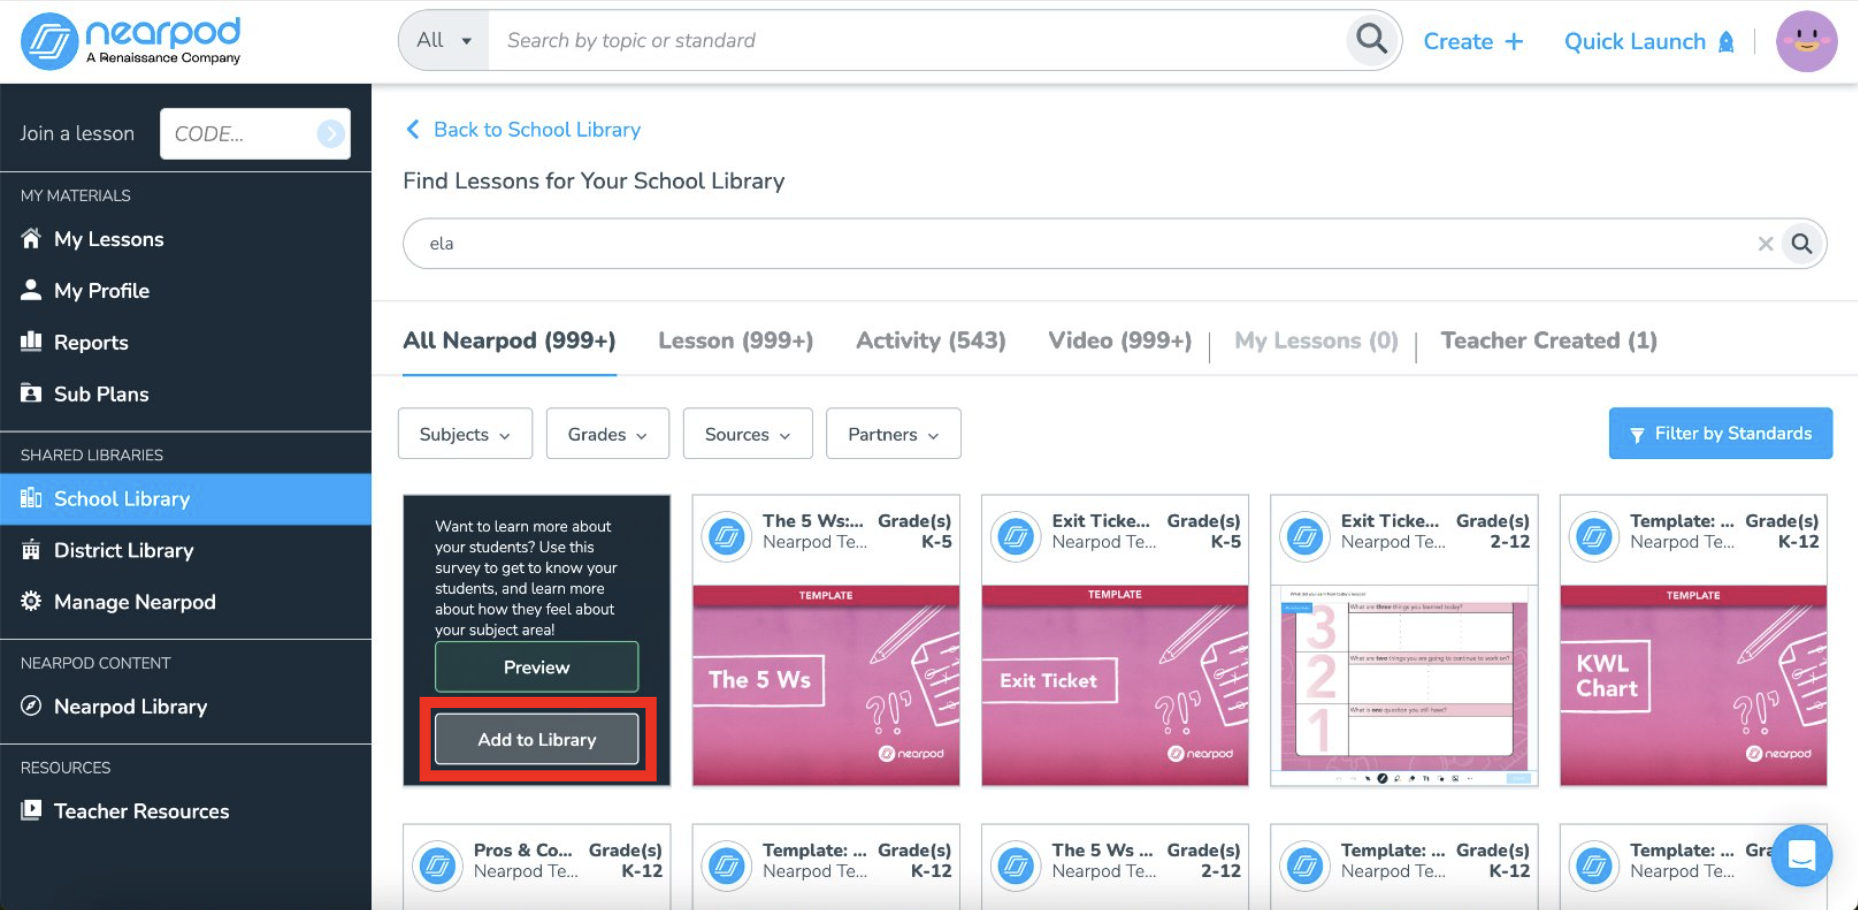Select the All Nearpod (999+) tab

pyautogui.click(x=509, y=341)
